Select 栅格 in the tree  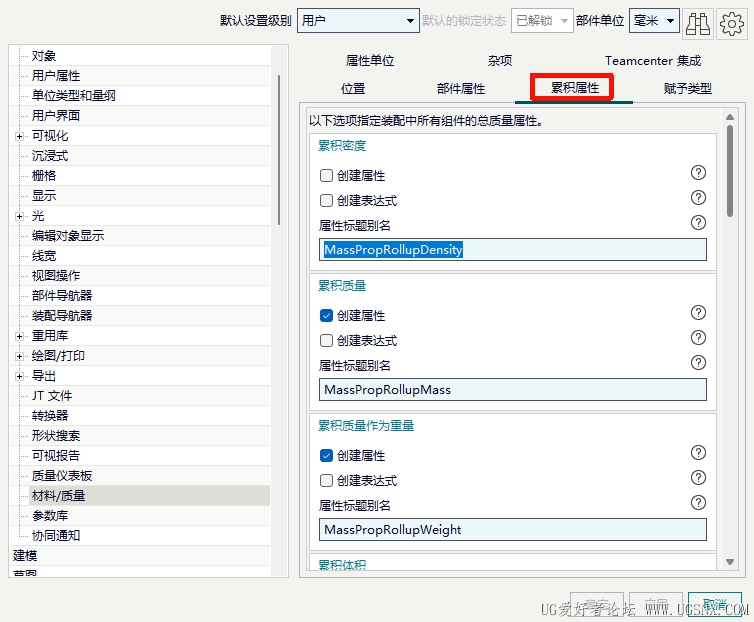[44, 176]
